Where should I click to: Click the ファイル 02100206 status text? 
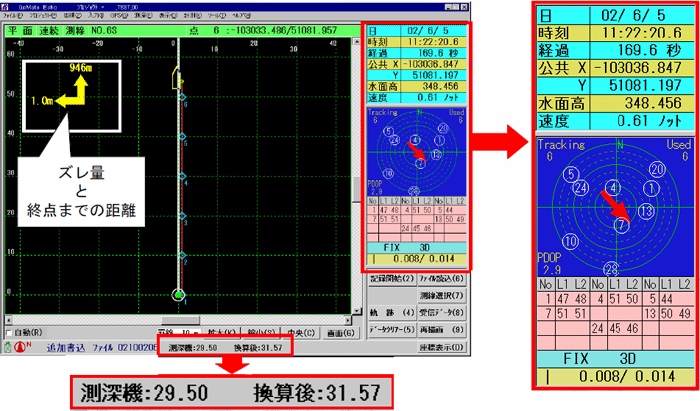pyautogui.click(x=125, y=348)
